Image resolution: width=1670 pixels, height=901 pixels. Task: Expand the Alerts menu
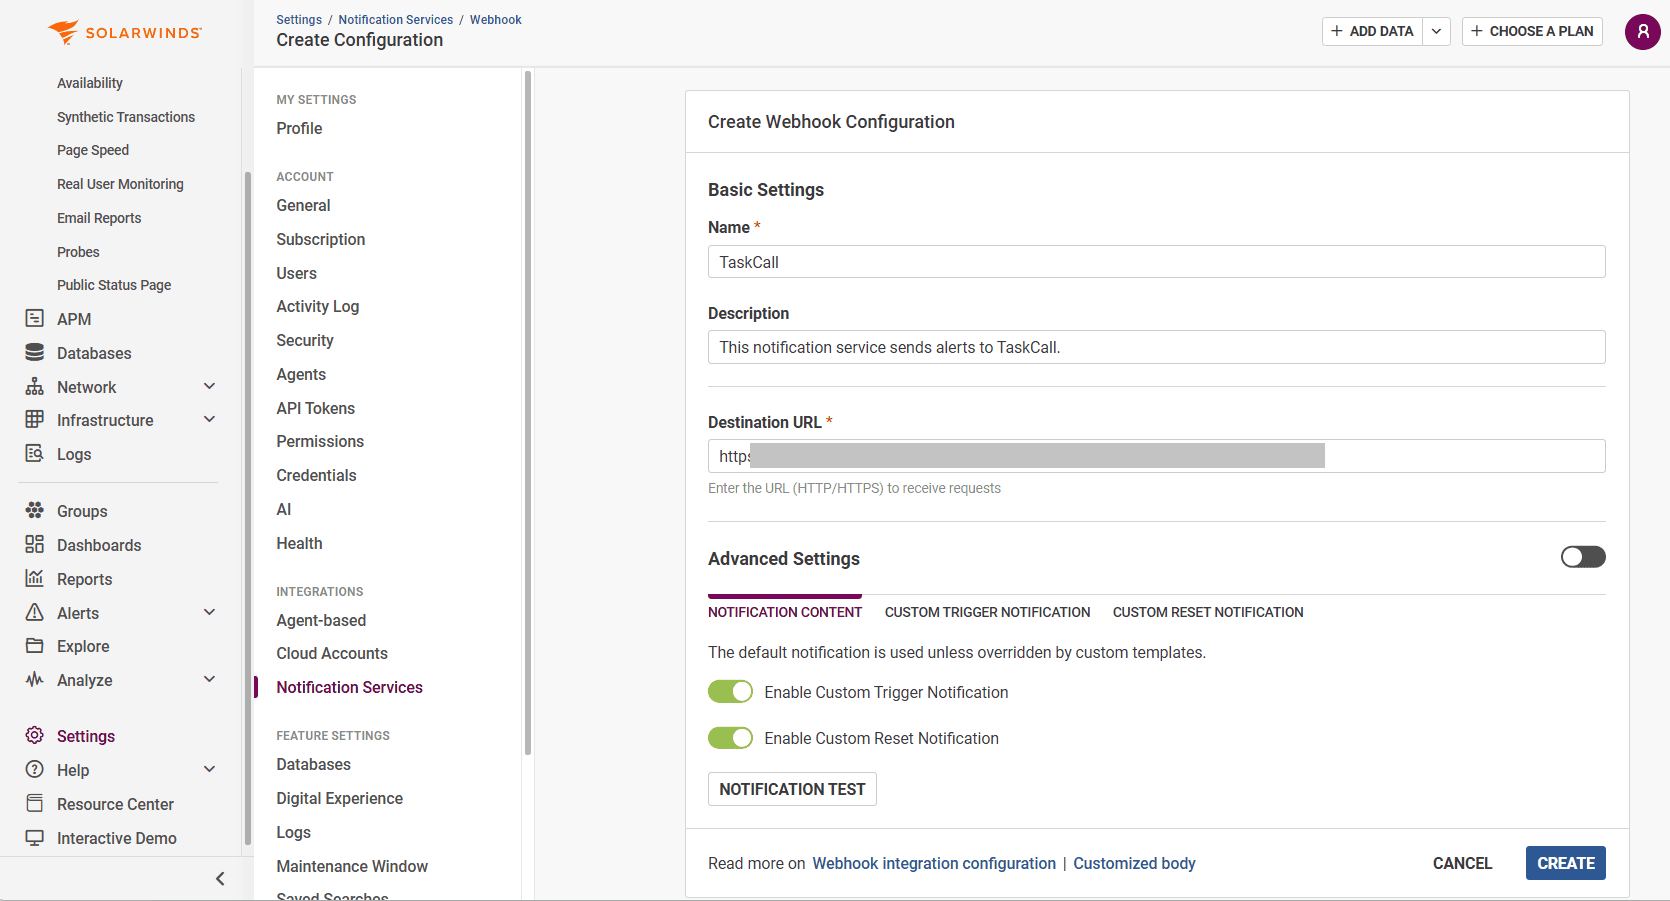pos(209,612)
